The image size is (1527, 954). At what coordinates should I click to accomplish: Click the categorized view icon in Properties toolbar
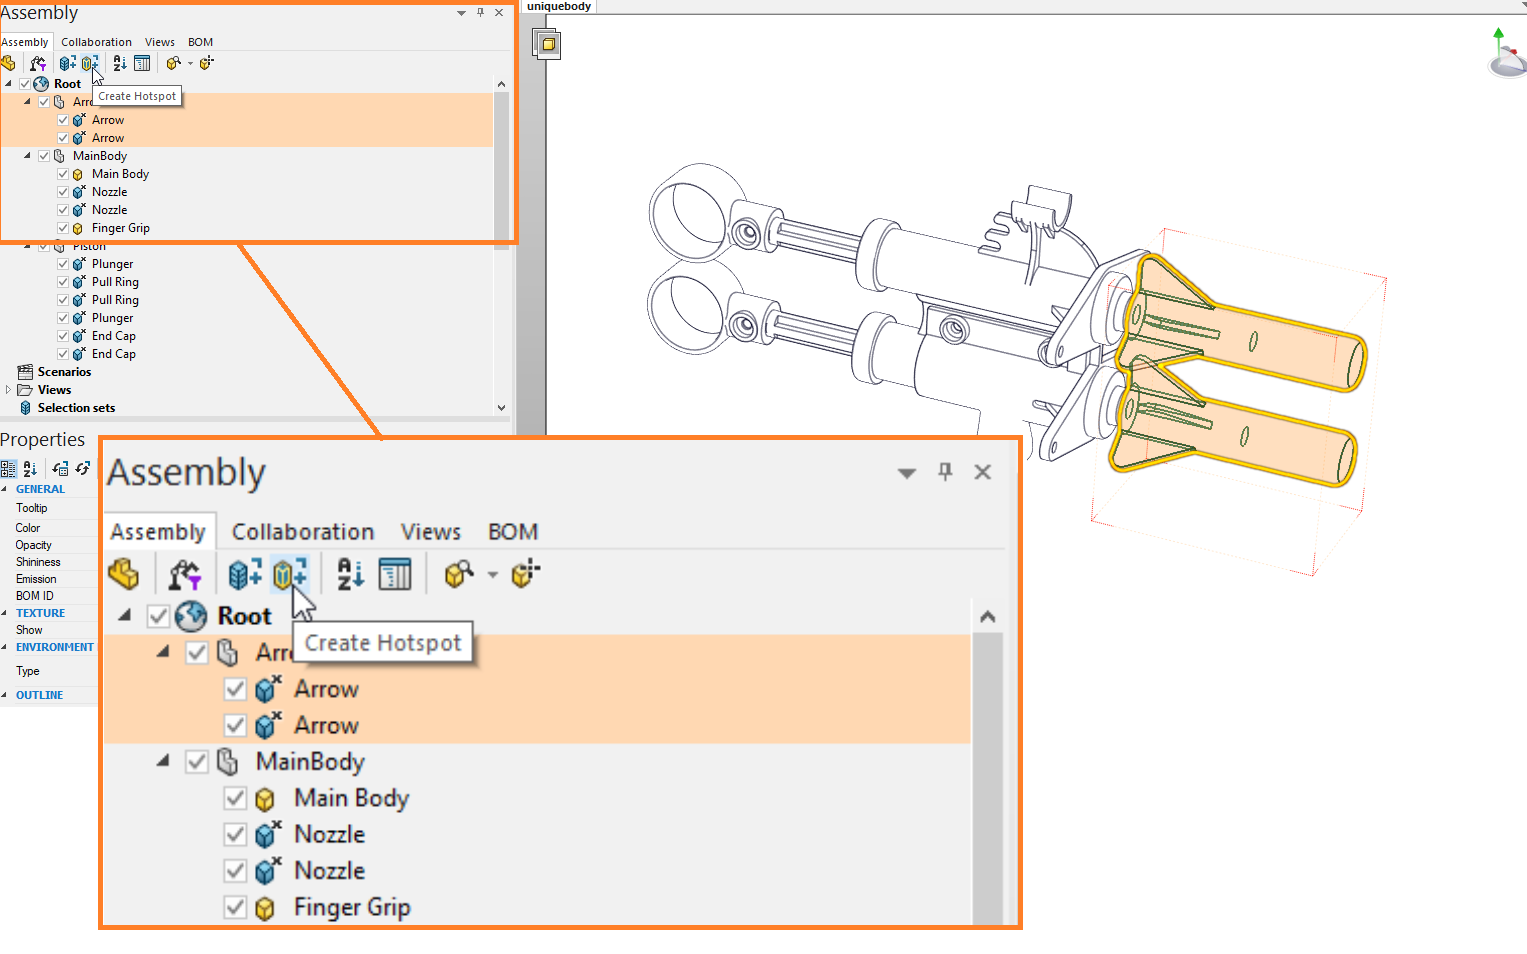click(8, 468)
